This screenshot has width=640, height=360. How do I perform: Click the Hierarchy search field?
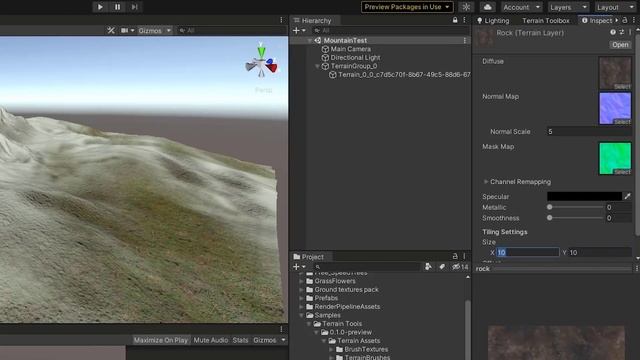tap(390, 31)
